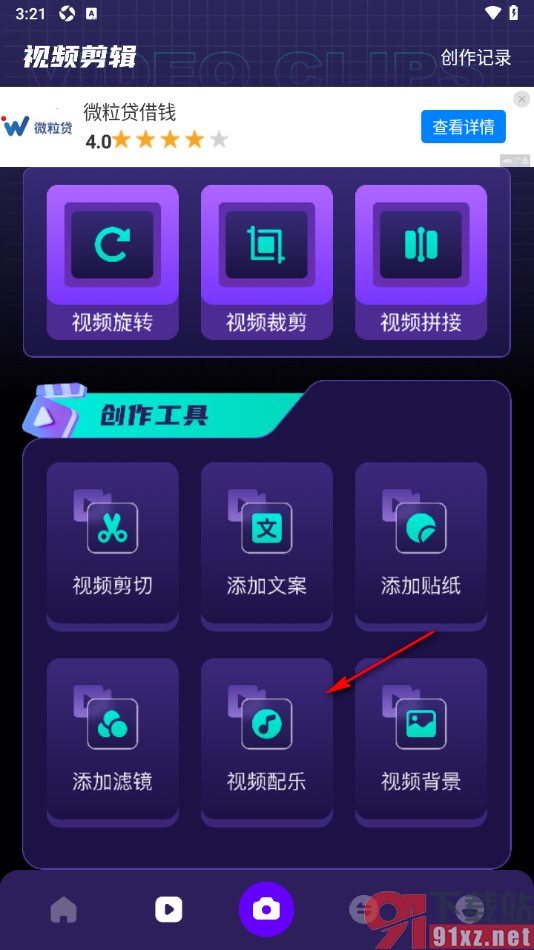Open the 视频旋转 rotate tool
This screenshot has width=534, height=950.
click(x=113, y=262)
